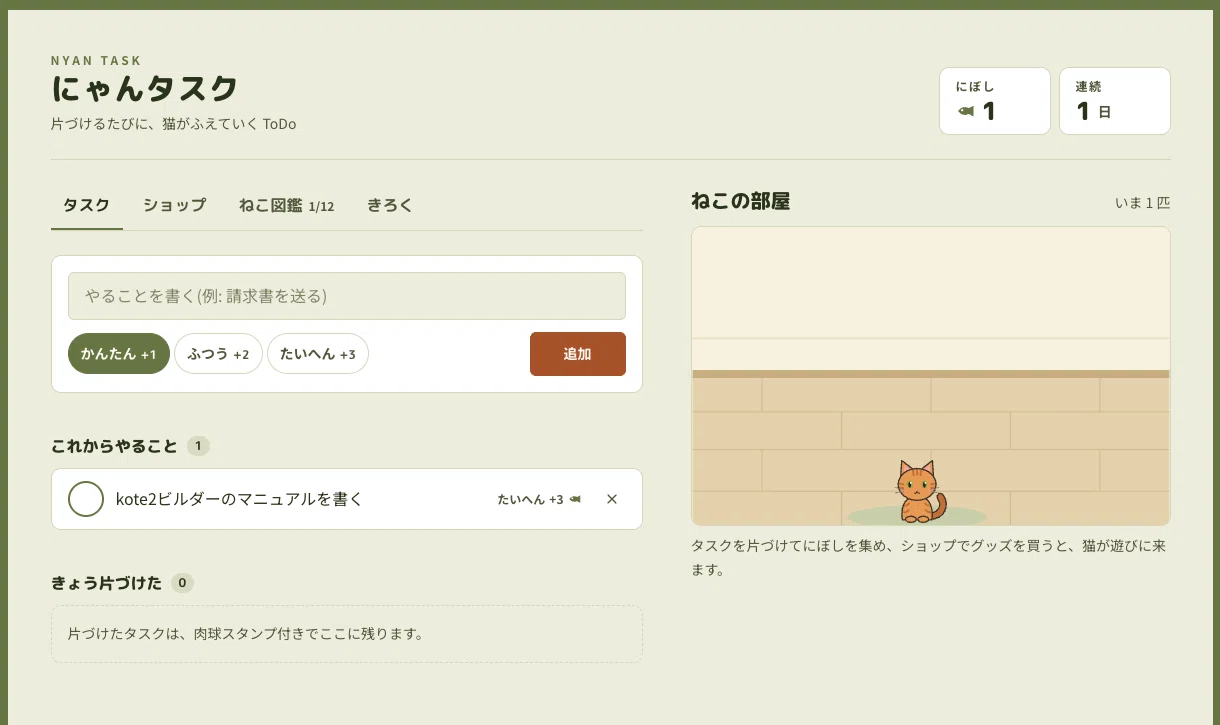Focus the やることを書く input field

[x=347, y=296]
